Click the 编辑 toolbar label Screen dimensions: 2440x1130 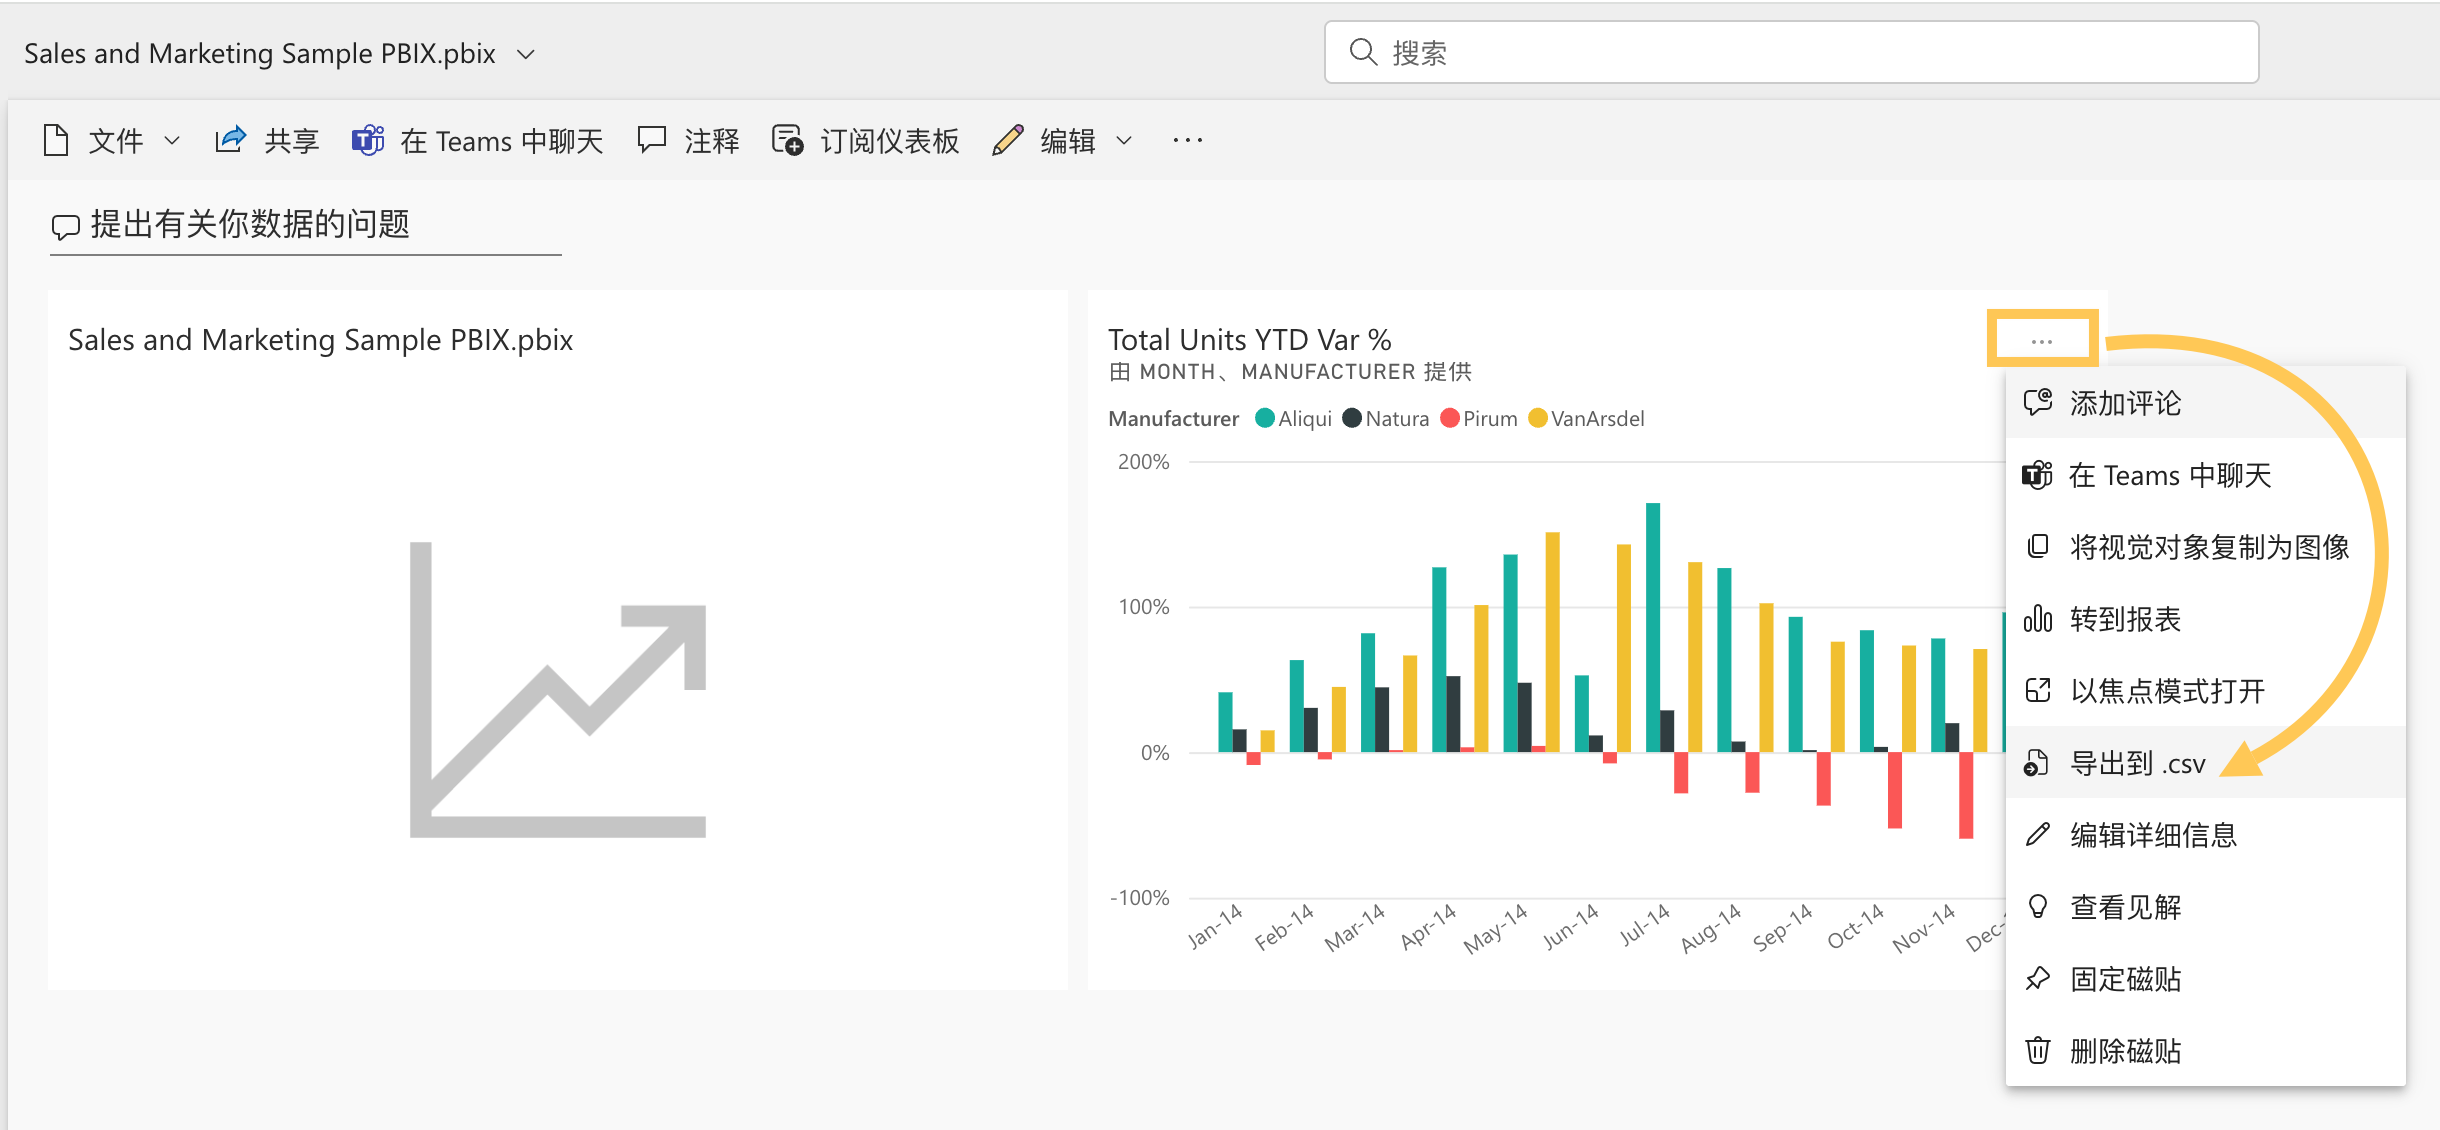[x=1068, y=141]
